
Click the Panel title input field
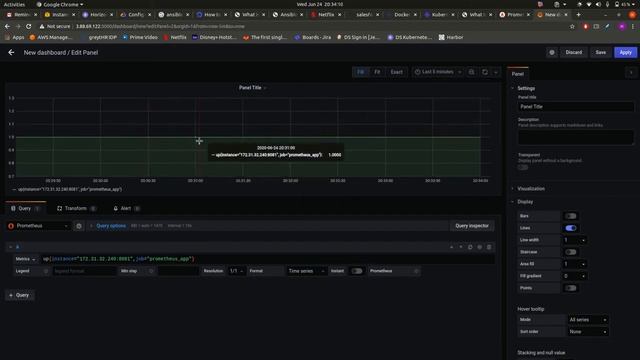pyautogui.click(x=576, y=107)
